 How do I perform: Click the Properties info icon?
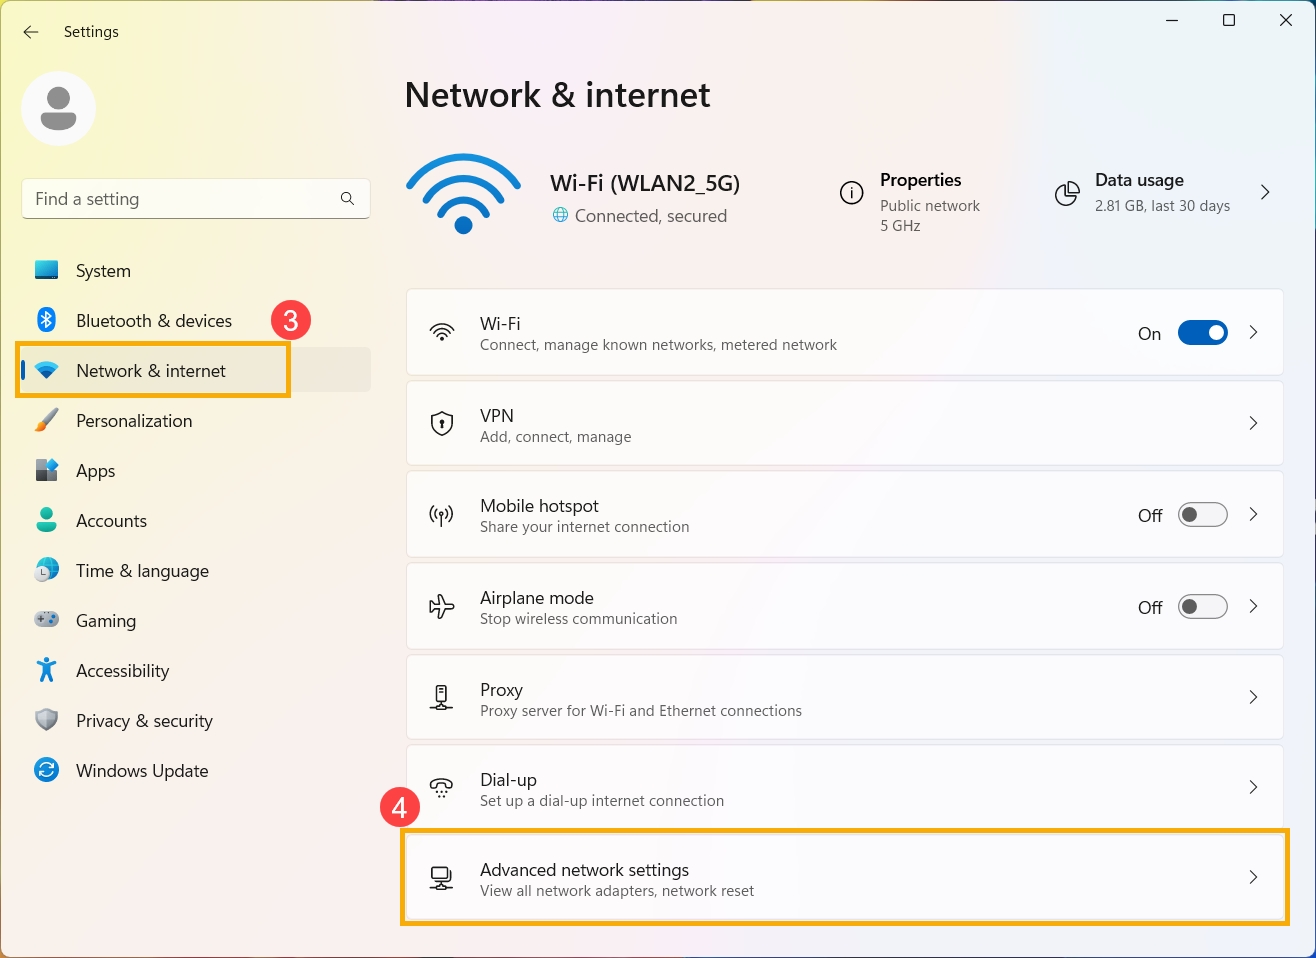pyautogui.click(x=851, y=193)
